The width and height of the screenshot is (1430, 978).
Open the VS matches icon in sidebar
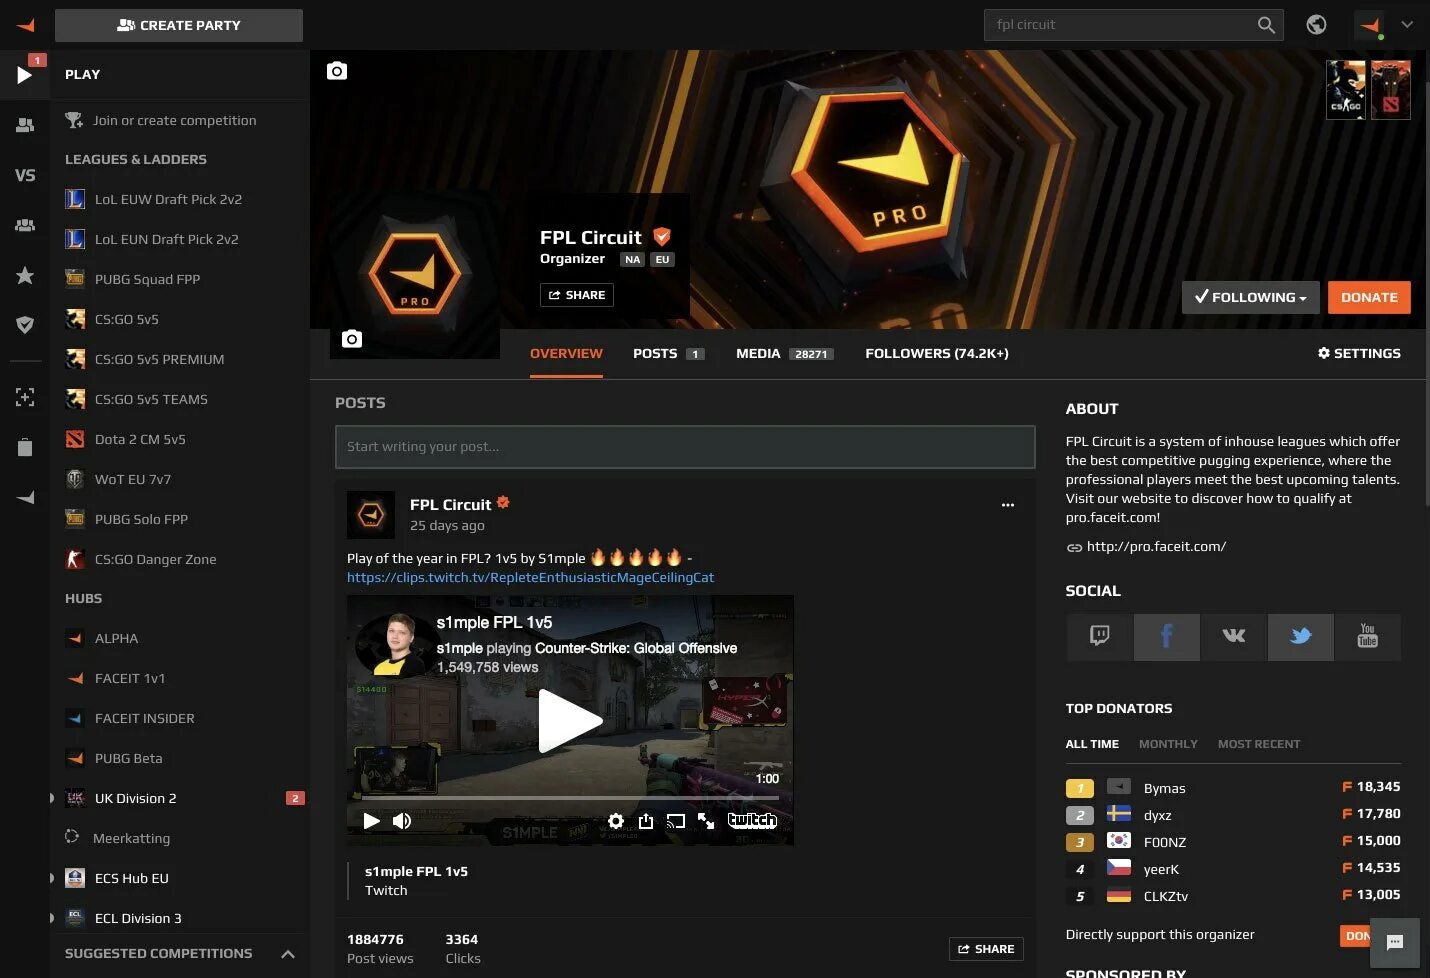tap(25, 175)
